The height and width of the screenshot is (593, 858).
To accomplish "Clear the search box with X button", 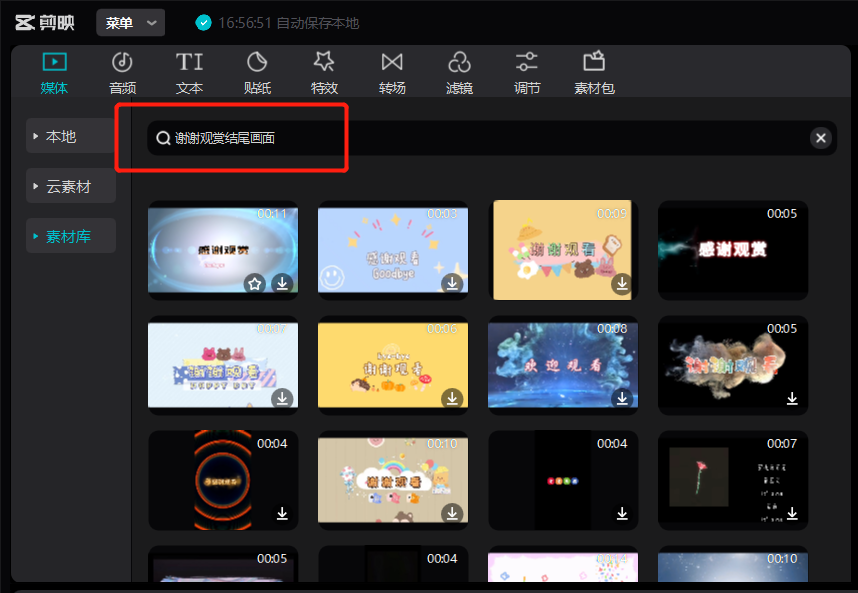I will [820, 138].
